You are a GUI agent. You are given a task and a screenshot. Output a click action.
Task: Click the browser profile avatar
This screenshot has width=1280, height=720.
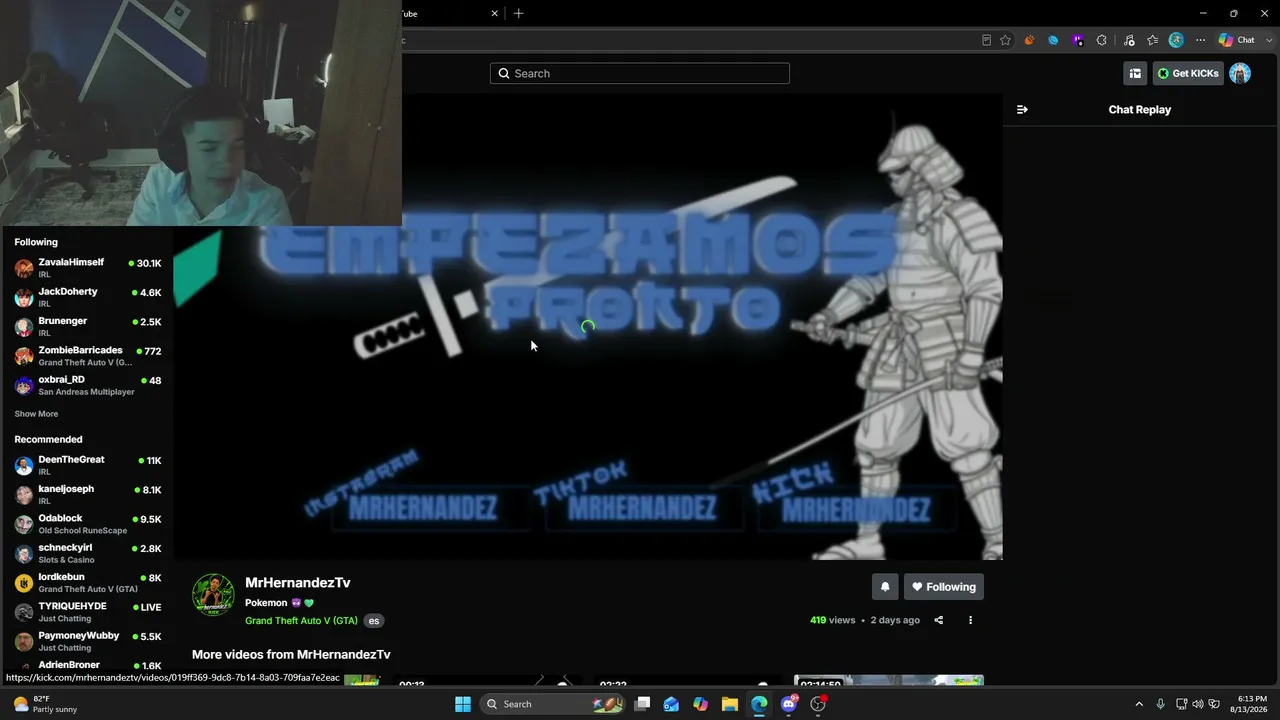point(1176,40)
